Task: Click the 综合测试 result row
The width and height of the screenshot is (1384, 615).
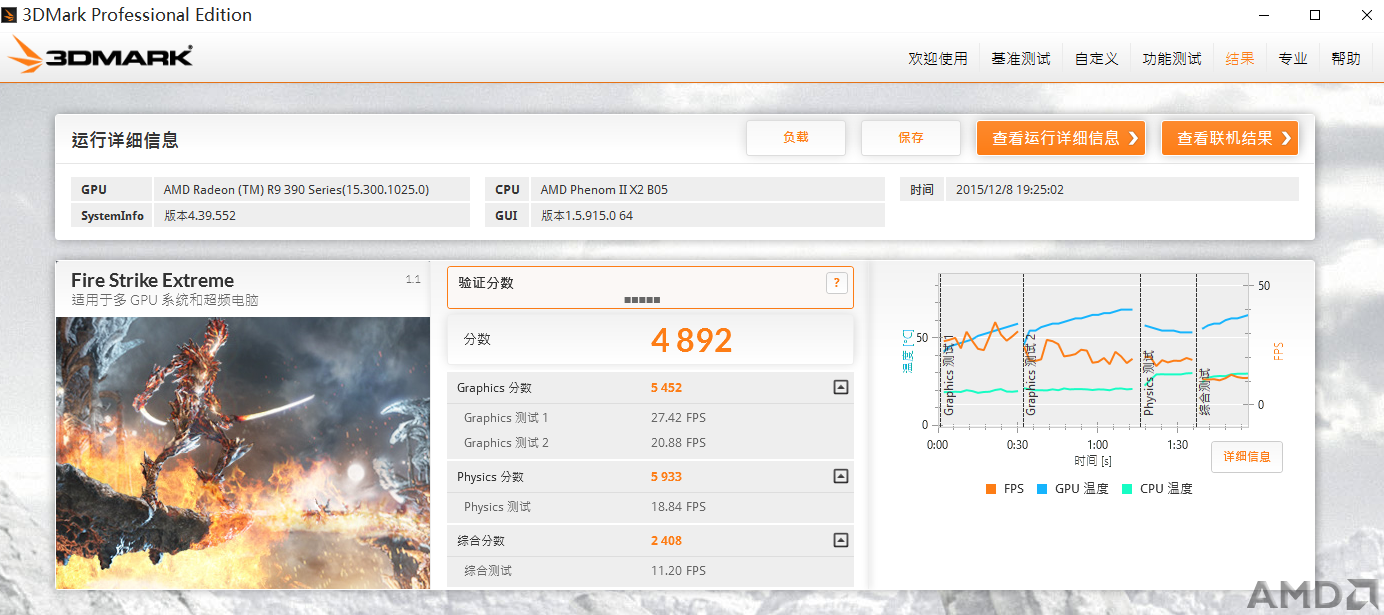Action: pyautogui.click(x=650, y=571)
